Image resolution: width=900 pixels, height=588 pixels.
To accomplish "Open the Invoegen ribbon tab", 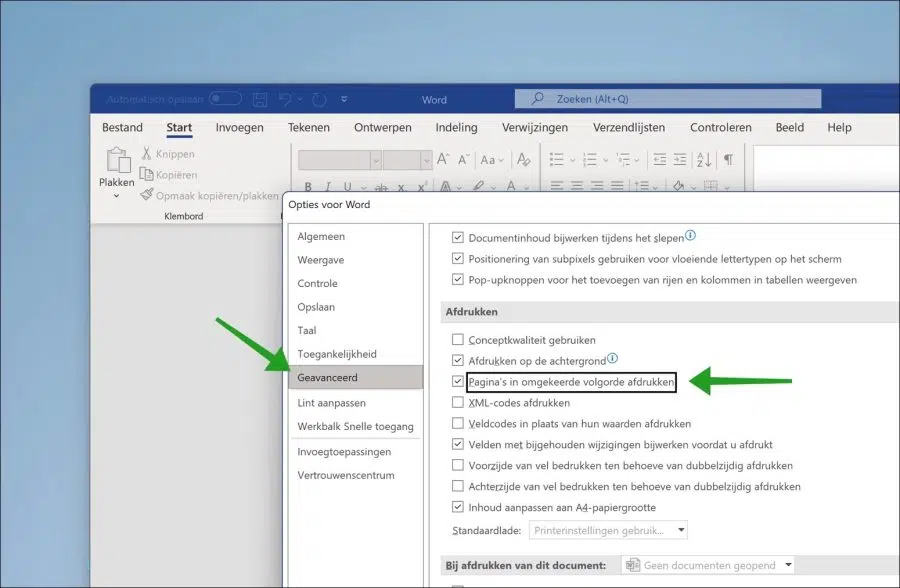I will 239,127.
